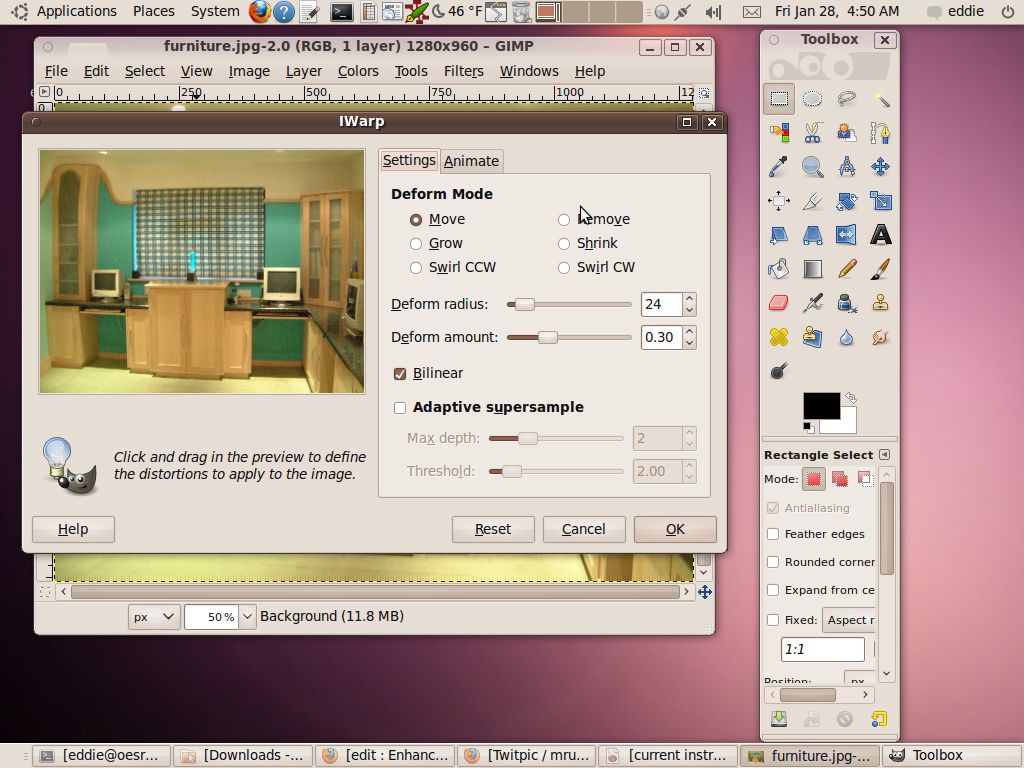Click OK to apply IWarp

675,530
